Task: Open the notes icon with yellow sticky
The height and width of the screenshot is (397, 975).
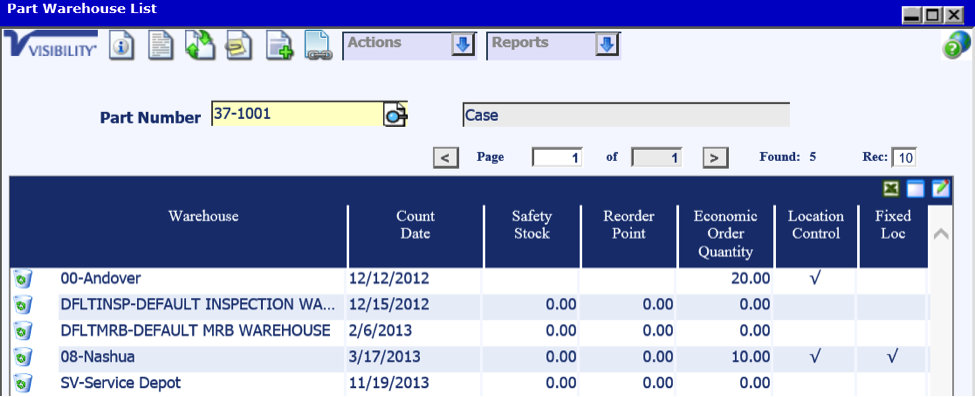Action: 239,45
